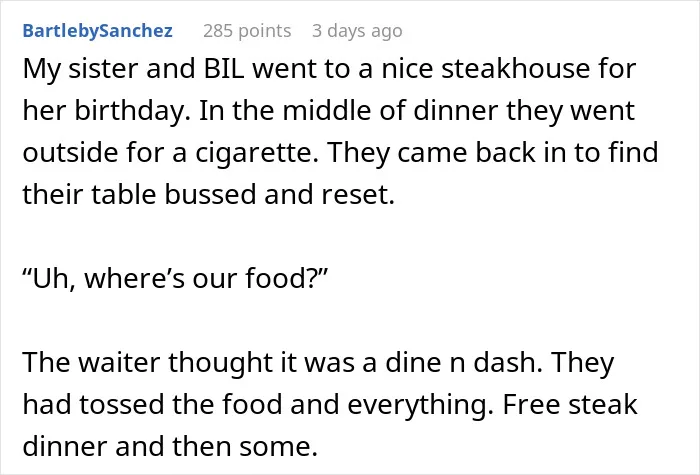Click the phrase Free steak

570,404
